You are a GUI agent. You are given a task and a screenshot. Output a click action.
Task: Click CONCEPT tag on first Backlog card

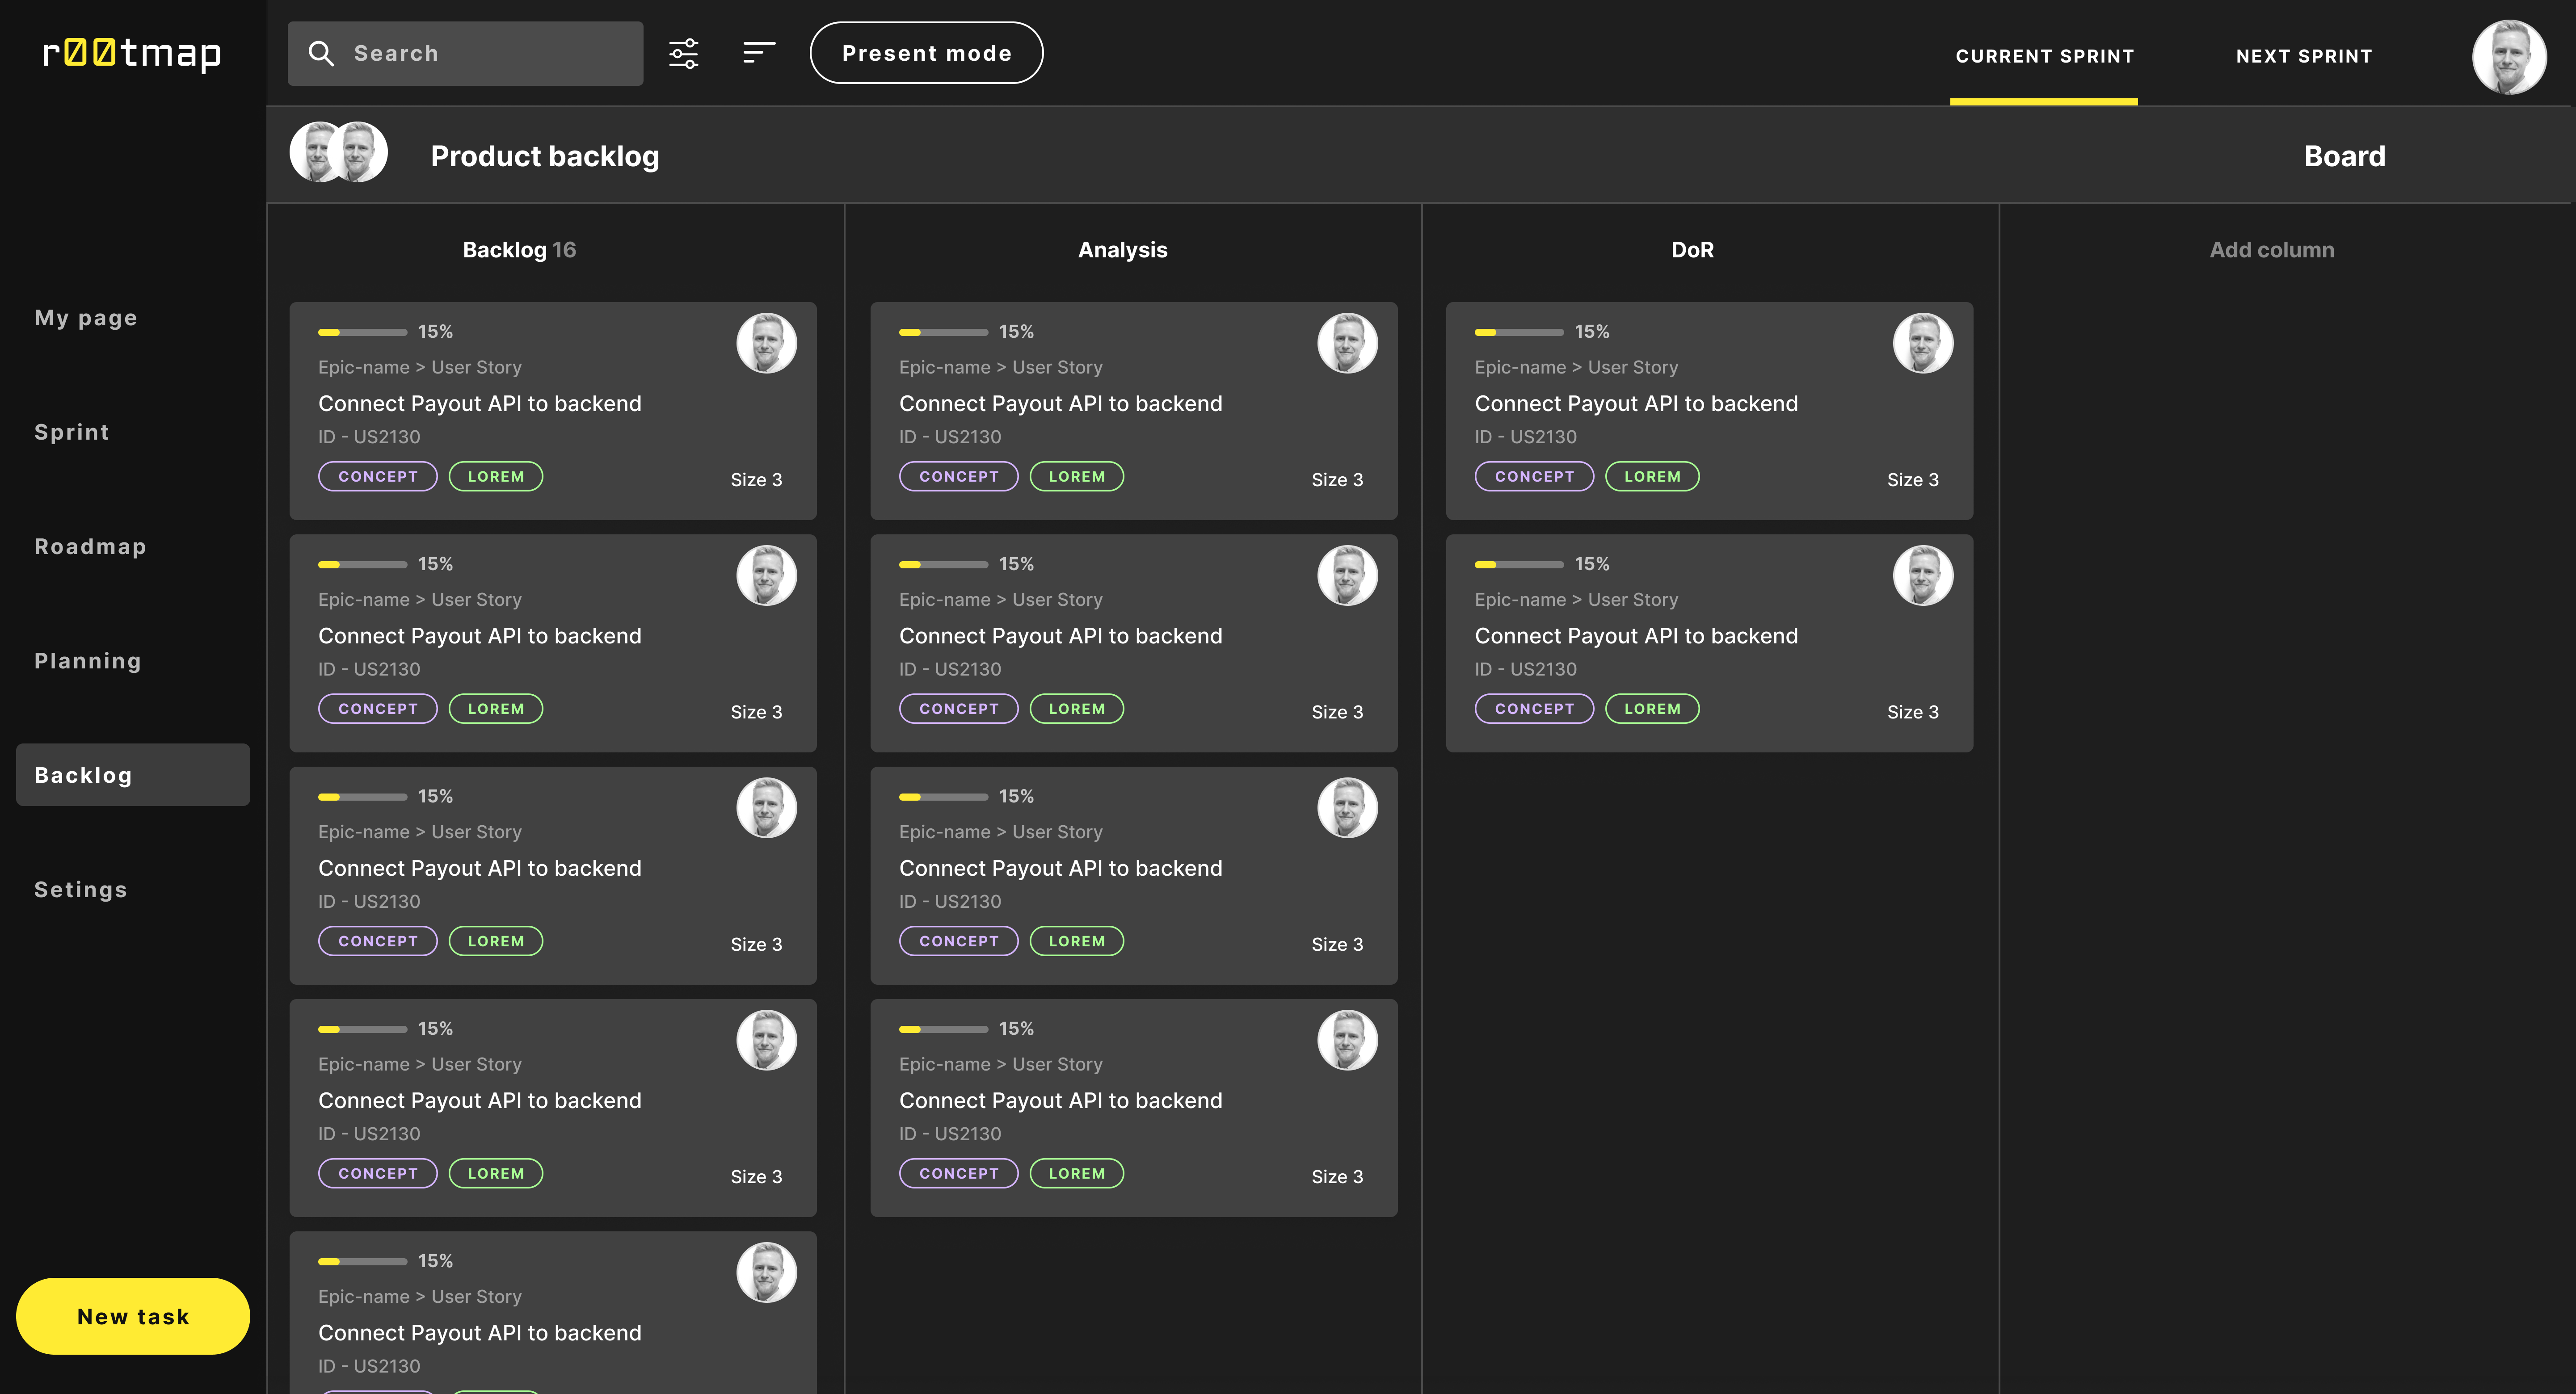[378, 476]
